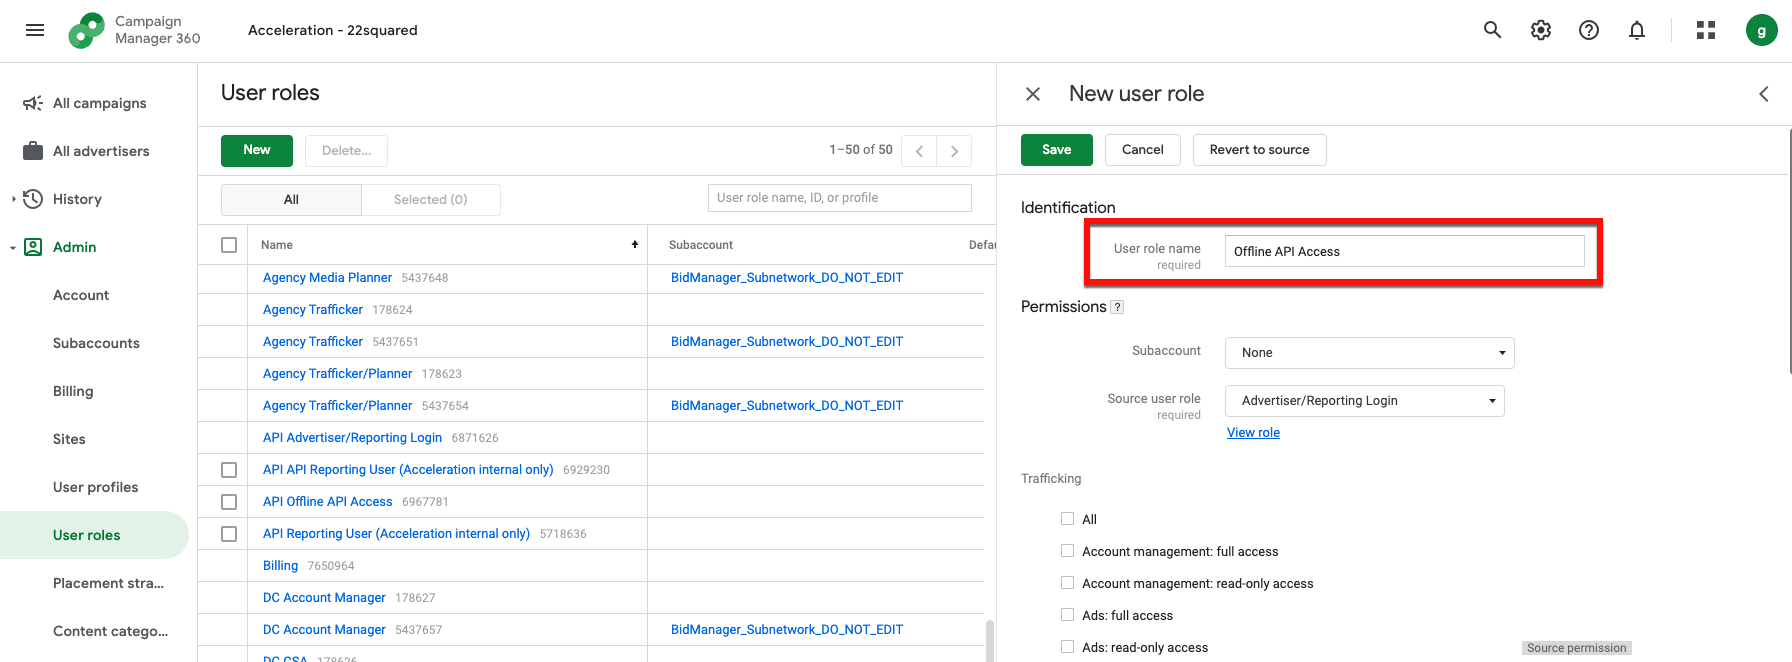
Task: Expand the History tree arrow
Action: 13,199
